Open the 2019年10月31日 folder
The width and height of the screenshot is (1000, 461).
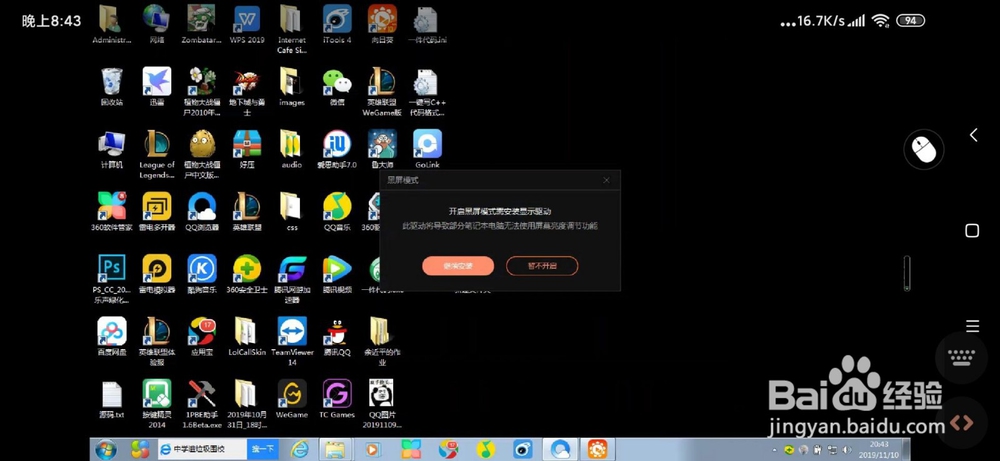coord(247,404)
